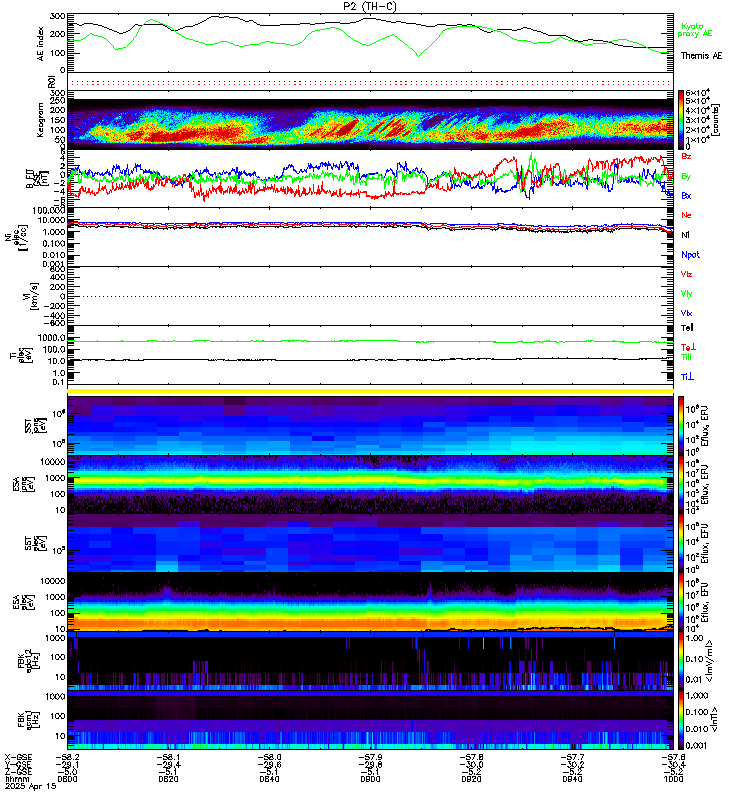
Task: Click the "0920" time tick label
Action: tap(471, 779)
